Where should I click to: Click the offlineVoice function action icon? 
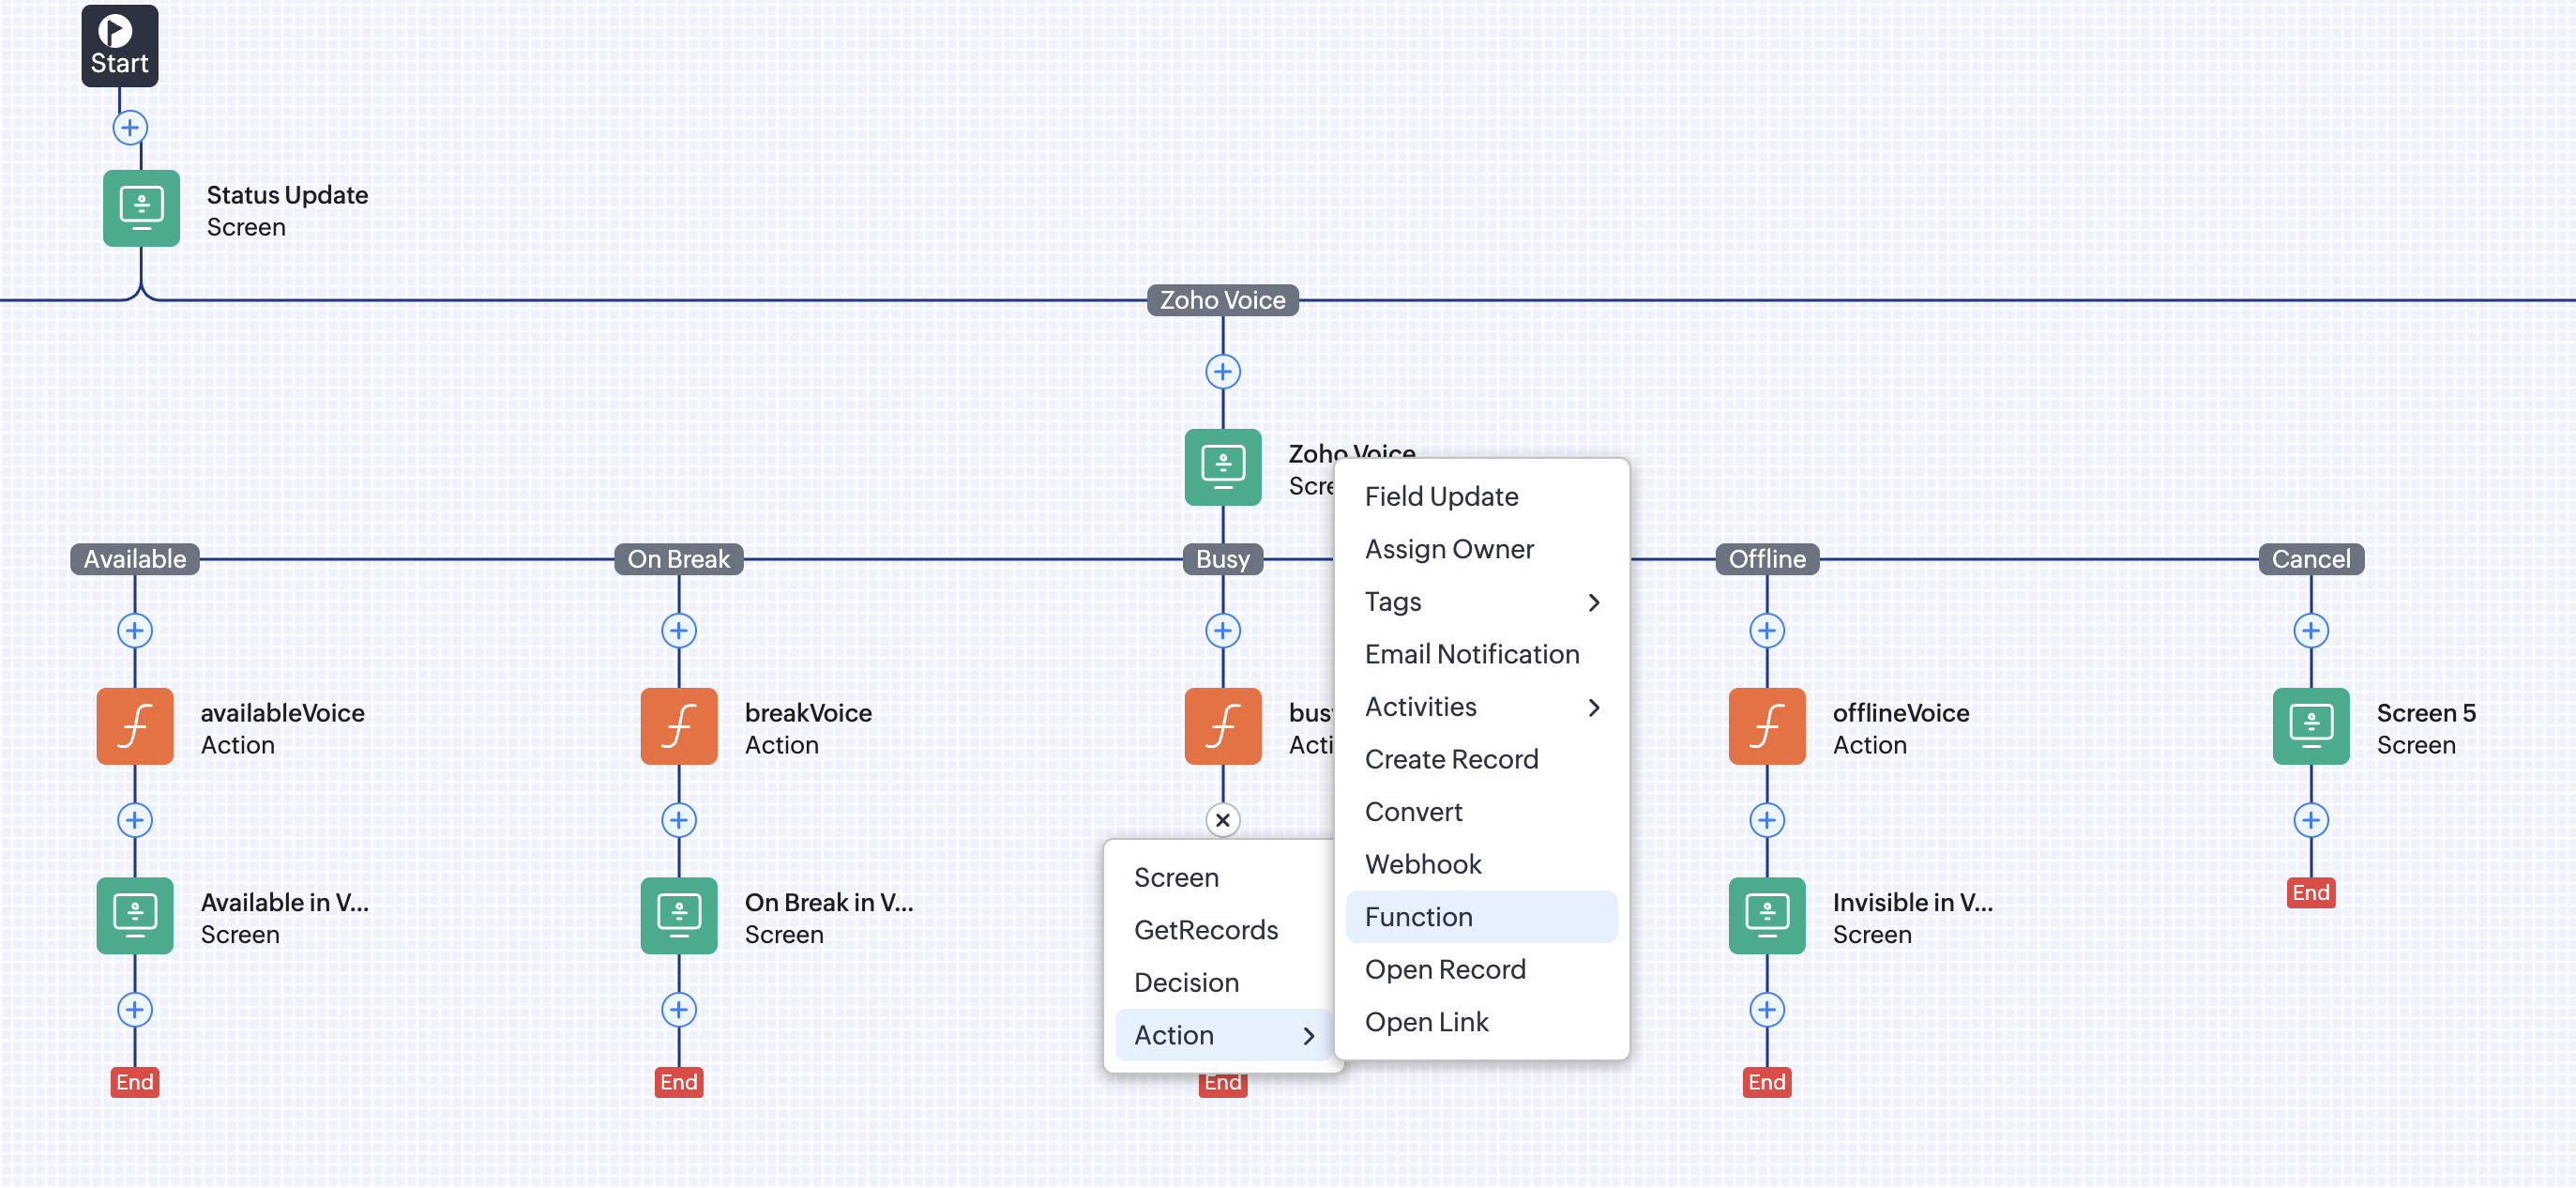pyautogui.click(x=1766, y=726)
